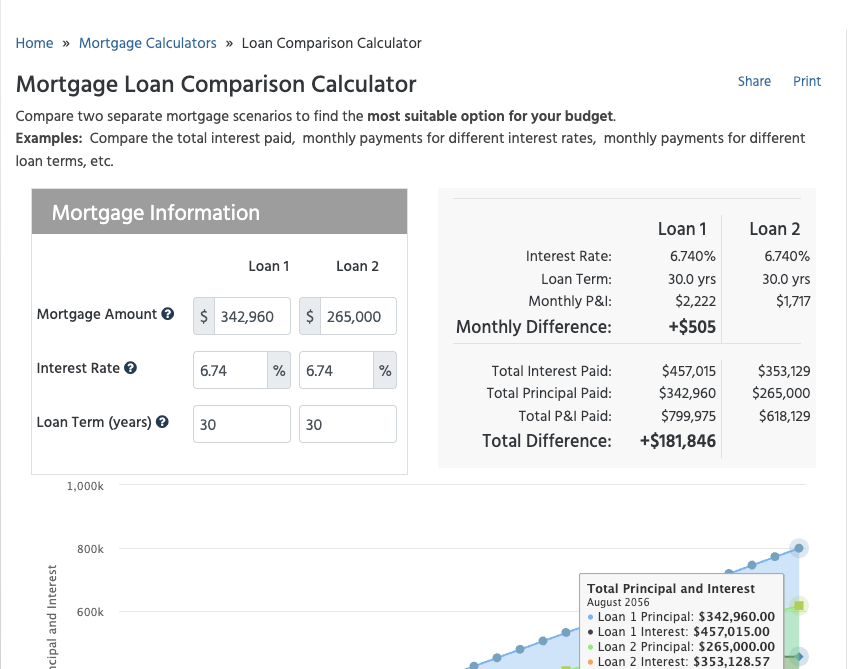This screenshot has height=669, width=848.
Task: Select the Loan 2 interest rate field
Action: [x=336, y=370]
